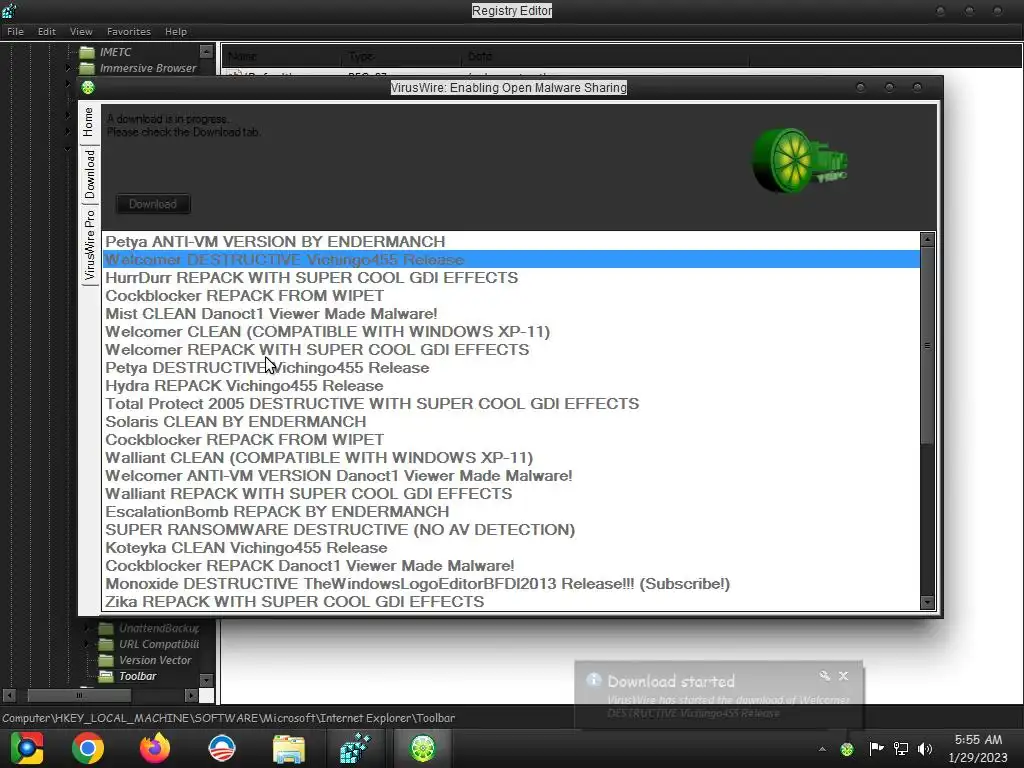Click the Type column header
The height and width of the screenshot is (768, 1024).
[x=401, y=56]
